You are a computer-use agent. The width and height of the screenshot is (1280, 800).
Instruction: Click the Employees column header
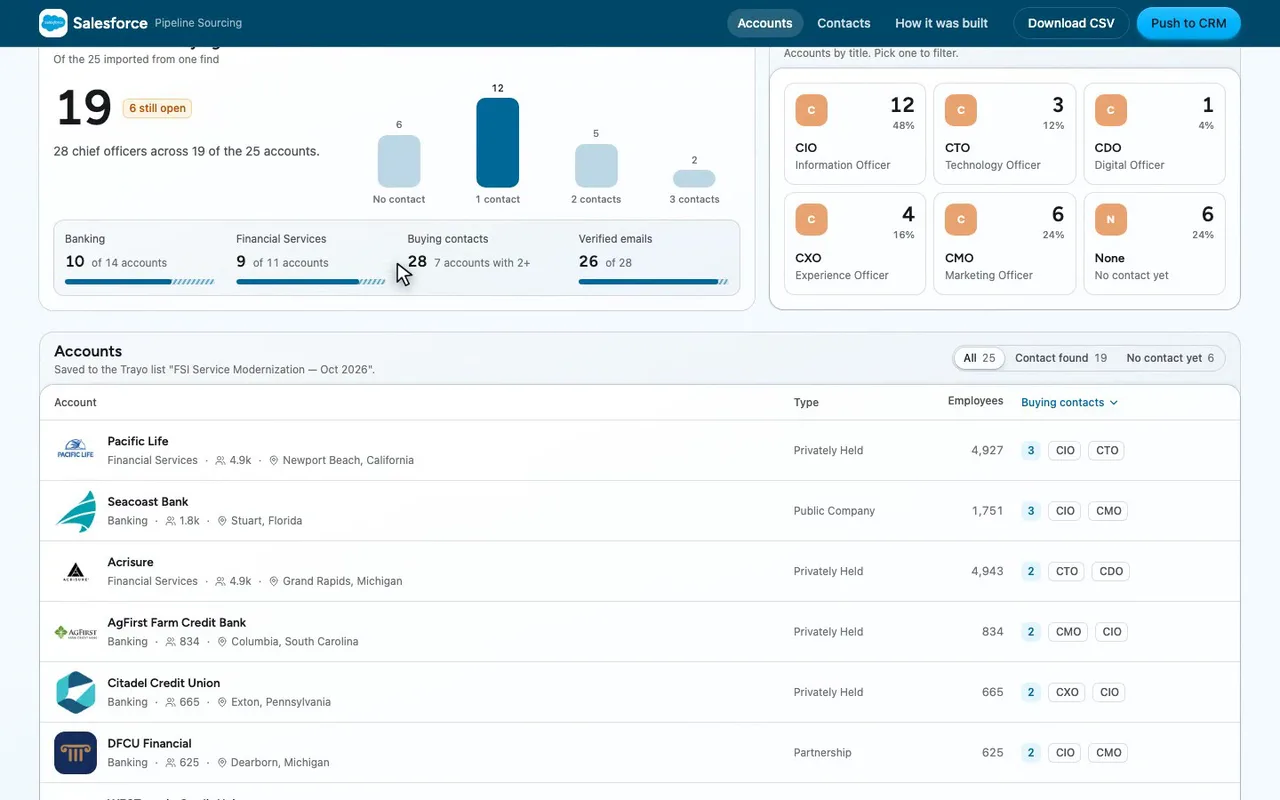pyautogui.click(x=975, y=401)
